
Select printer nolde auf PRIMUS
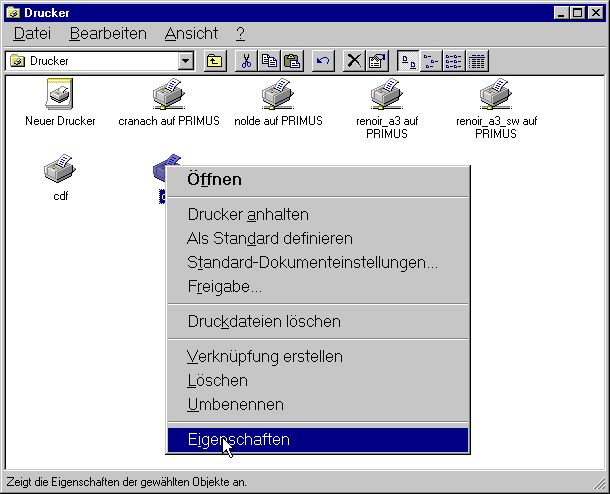[278, 94]
